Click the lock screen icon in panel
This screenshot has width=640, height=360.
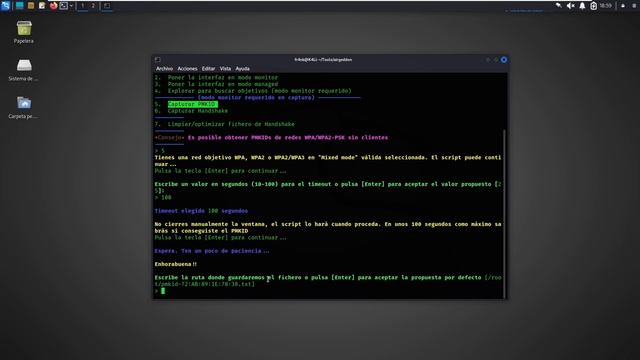(x=623, y=6)
